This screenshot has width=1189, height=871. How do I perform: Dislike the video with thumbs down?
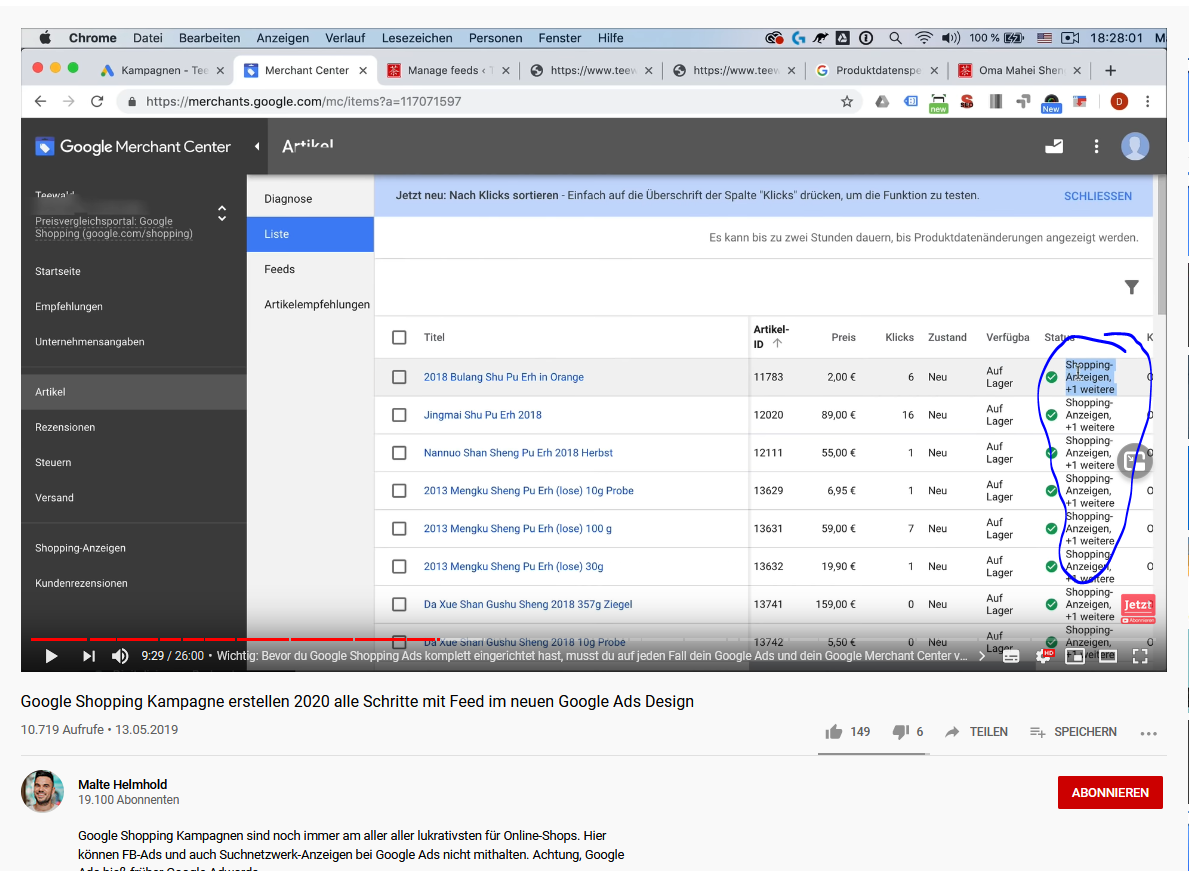900,732
